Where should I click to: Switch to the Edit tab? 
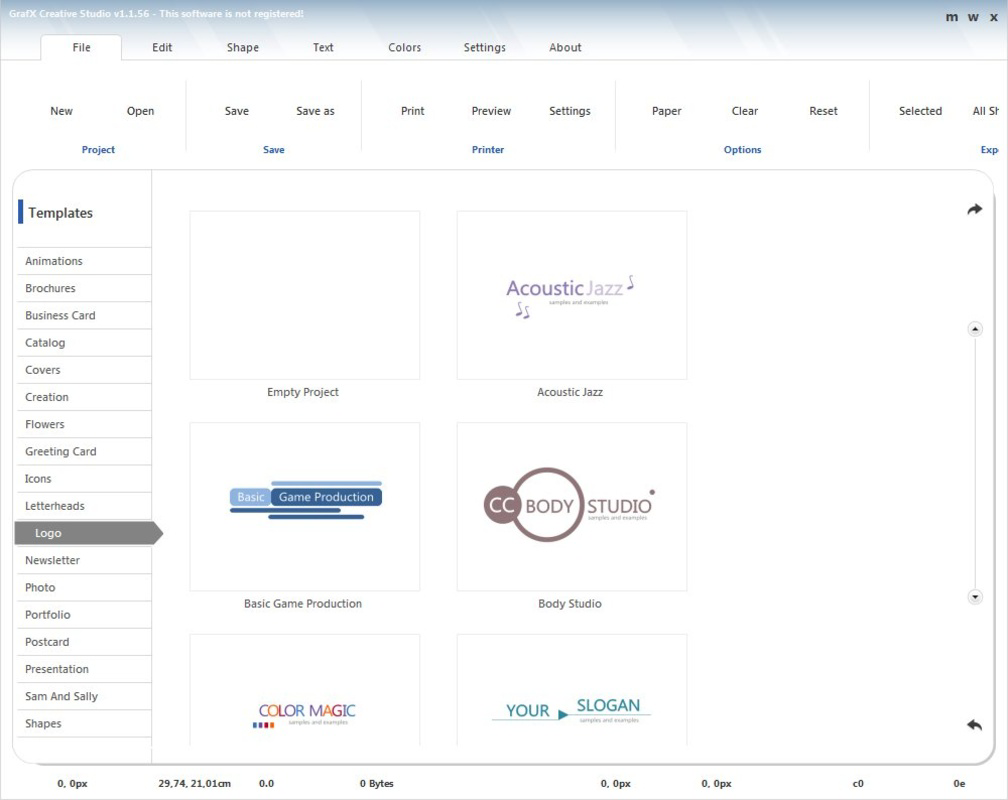click(162, 48)
